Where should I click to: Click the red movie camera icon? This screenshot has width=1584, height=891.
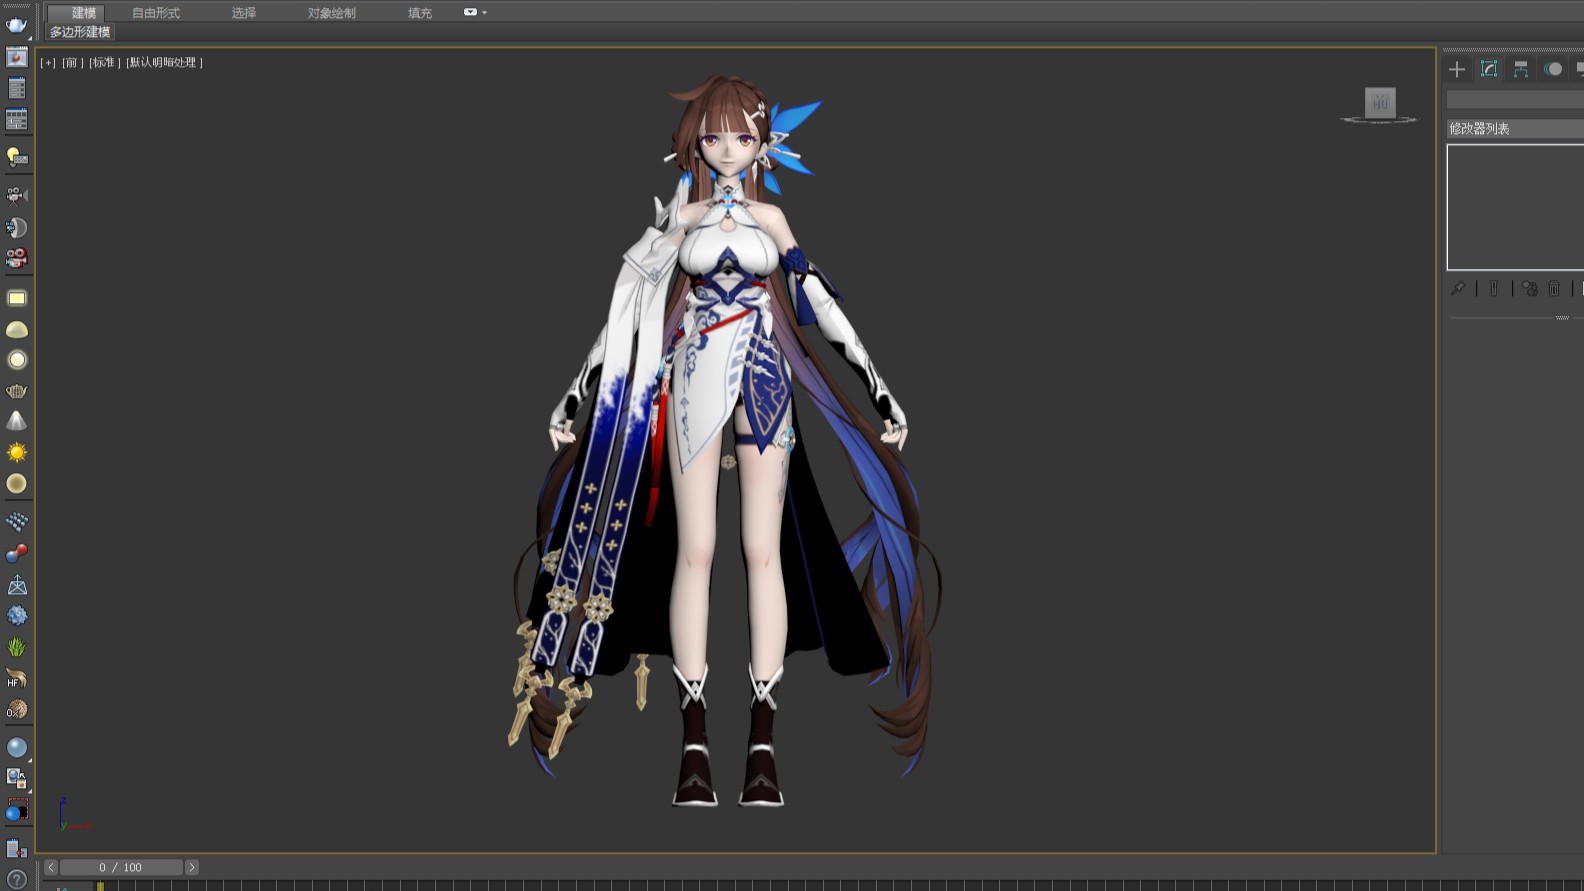[17, 259]
